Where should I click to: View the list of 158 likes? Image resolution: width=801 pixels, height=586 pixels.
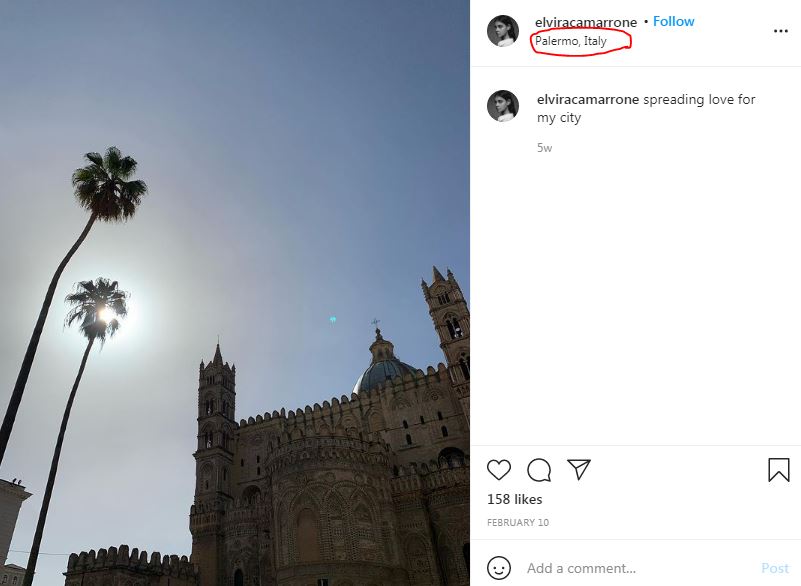[x=514, y=499]
